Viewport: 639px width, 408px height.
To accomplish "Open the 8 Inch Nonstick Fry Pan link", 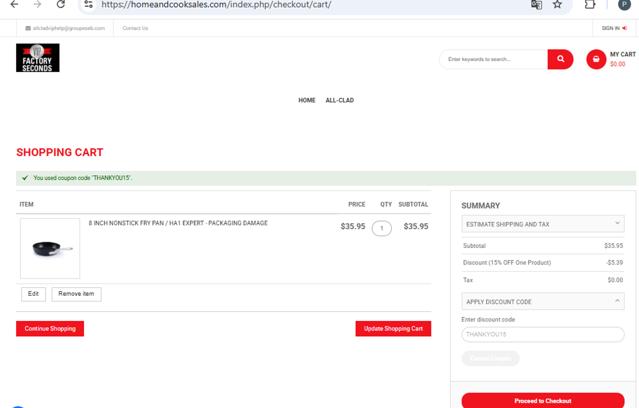I will pos(178,223).
